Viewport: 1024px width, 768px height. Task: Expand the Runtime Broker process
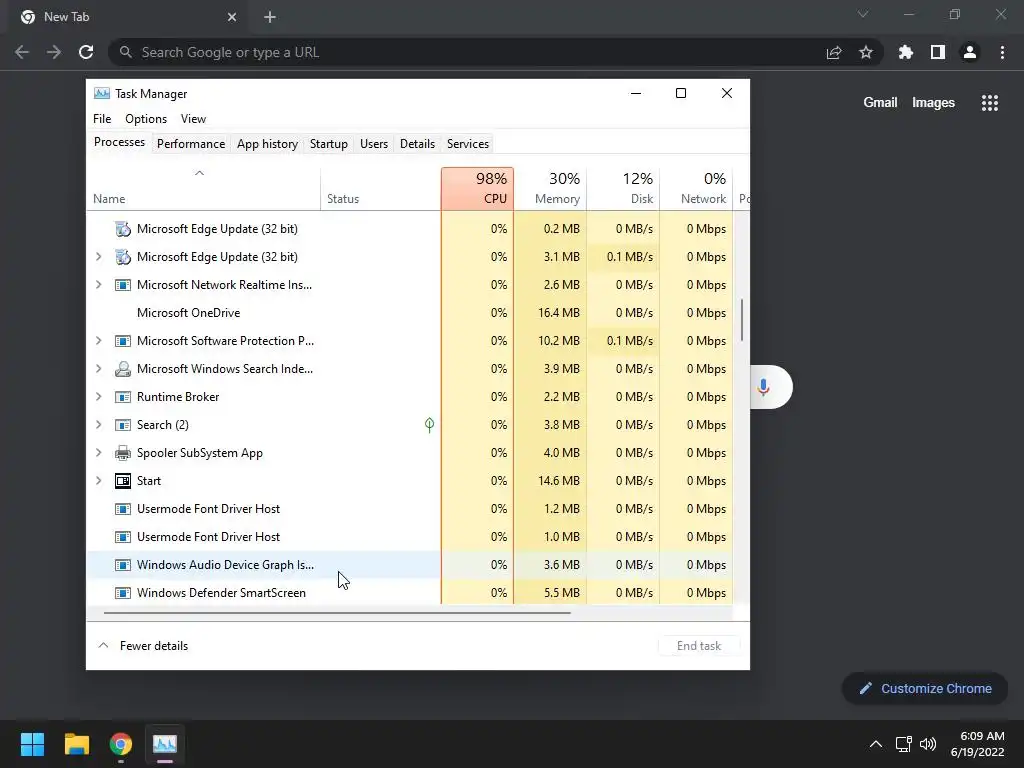tap(99, 397)
